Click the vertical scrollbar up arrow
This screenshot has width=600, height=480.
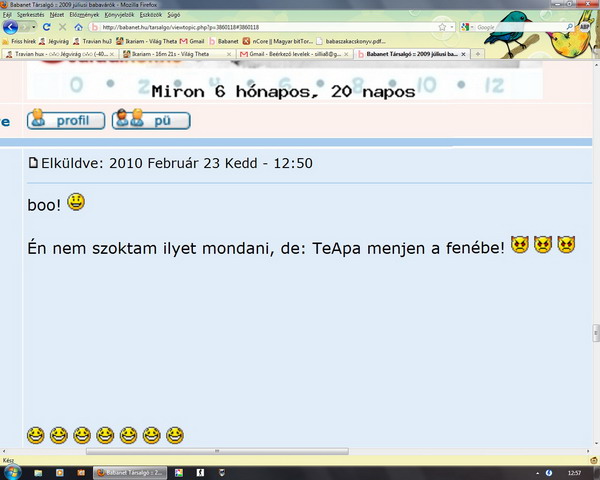tap(596, 65)
